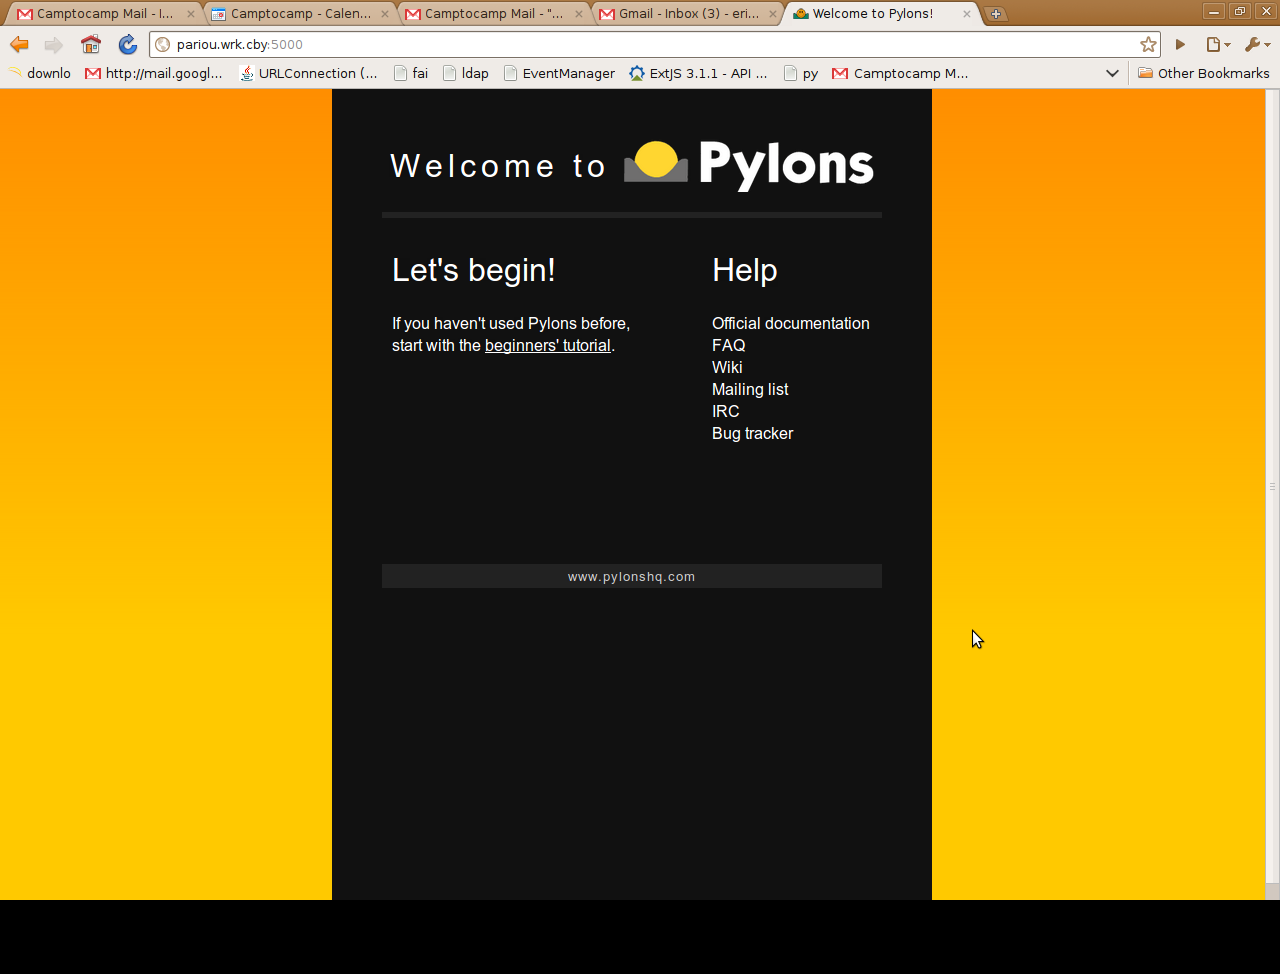Open the Other Bookmarks folder

pyautogui.click(x=1204, y=73)
